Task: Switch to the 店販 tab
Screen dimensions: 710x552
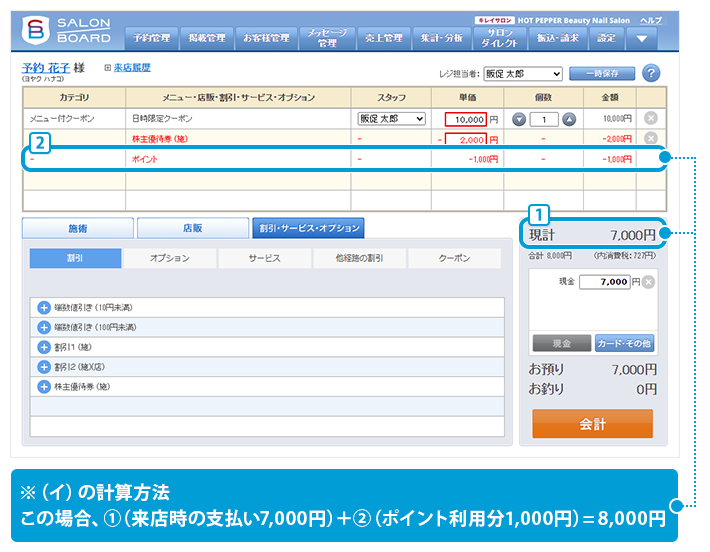Action: pos(192,228)
